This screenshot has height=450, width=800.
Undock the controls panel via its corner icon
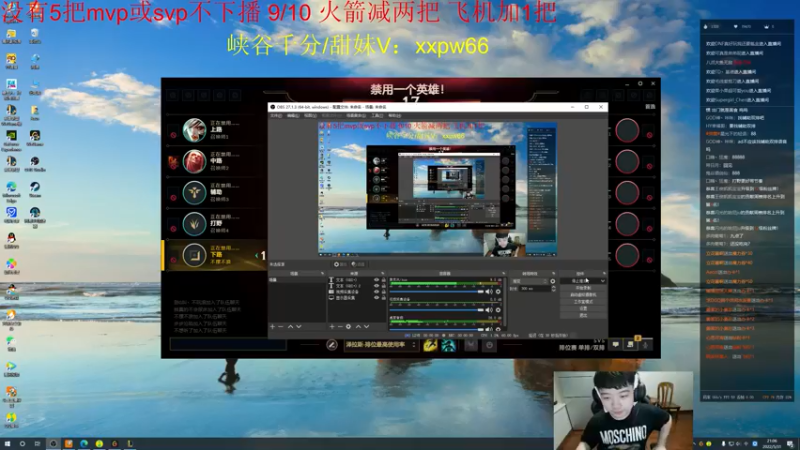604,273
